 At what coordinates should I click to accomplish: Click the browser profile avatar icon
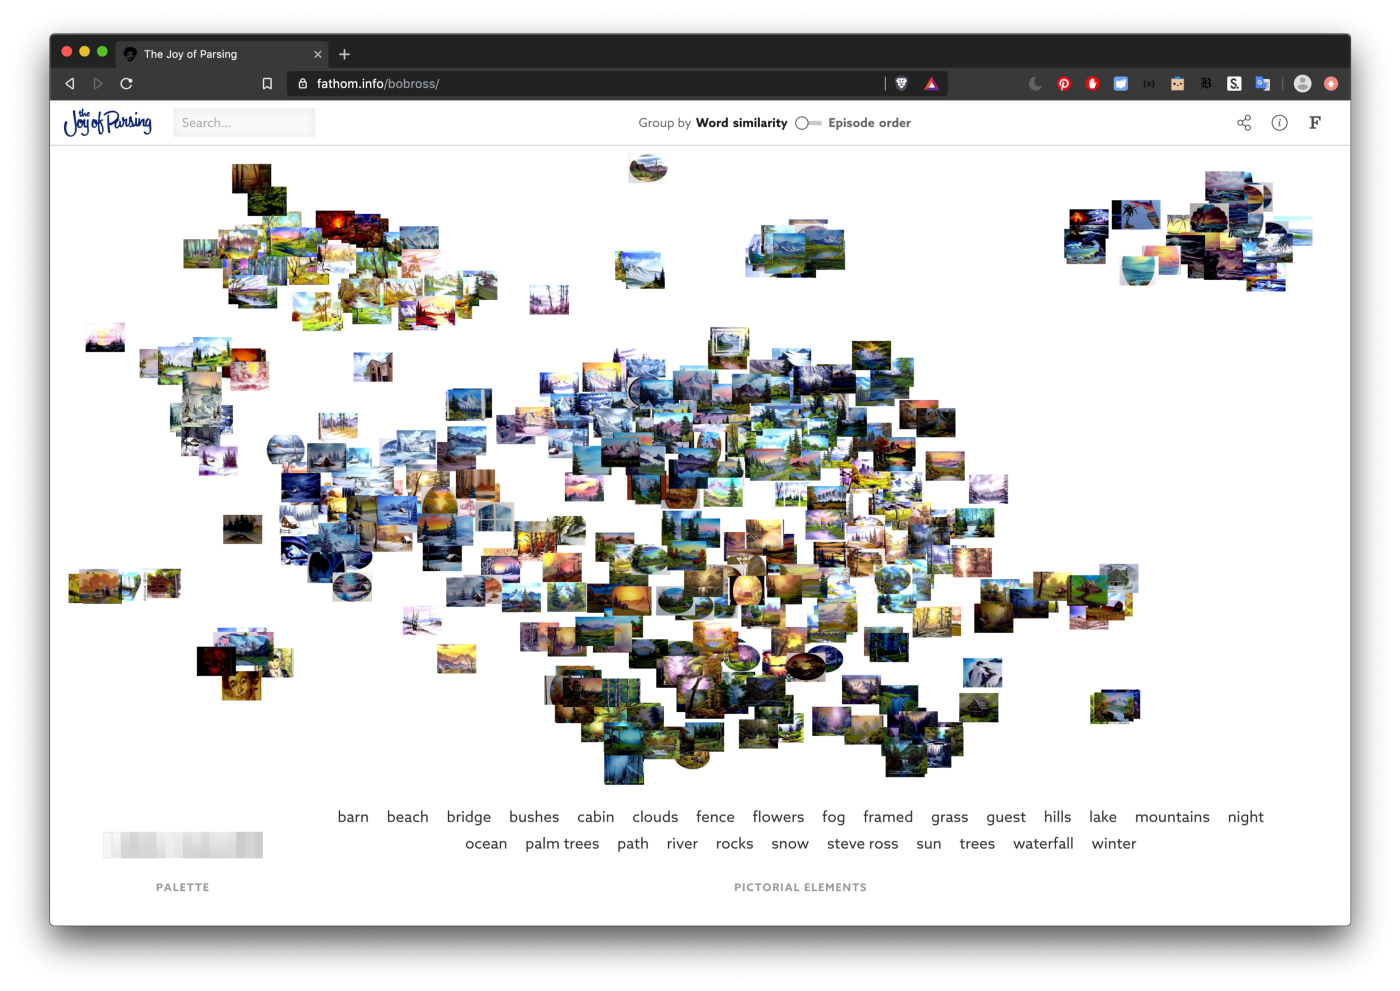1302,84
